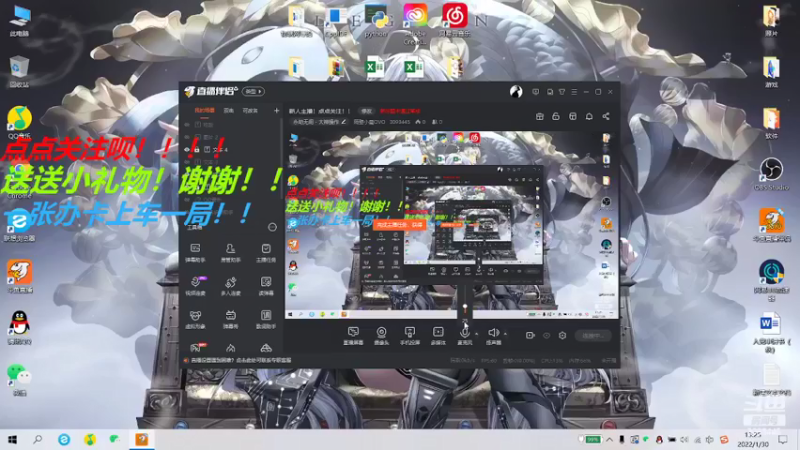Open the notification center in the taskbar
The height and width of the screenshot is (450, 800).
783,439
